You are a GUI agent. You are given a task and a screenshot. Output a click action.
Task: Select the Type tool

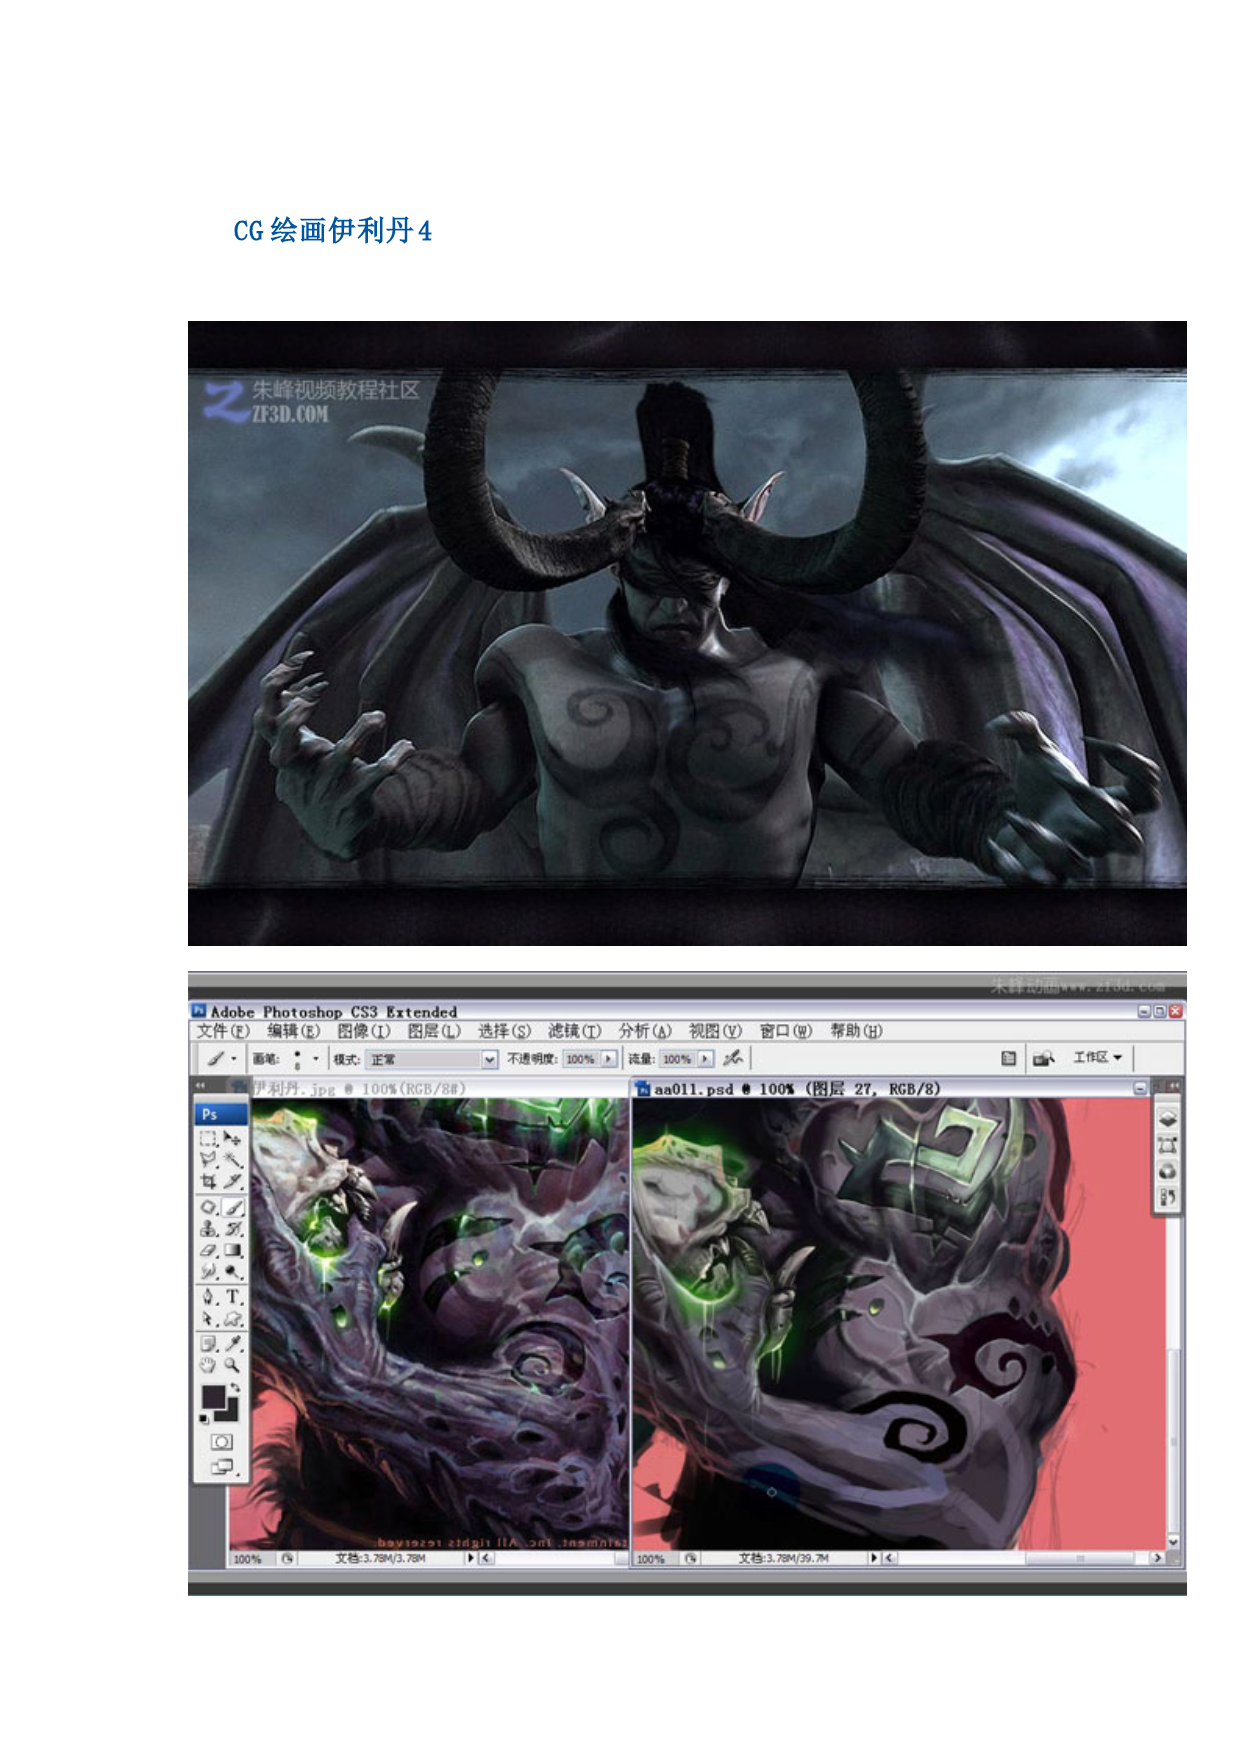232,1296
